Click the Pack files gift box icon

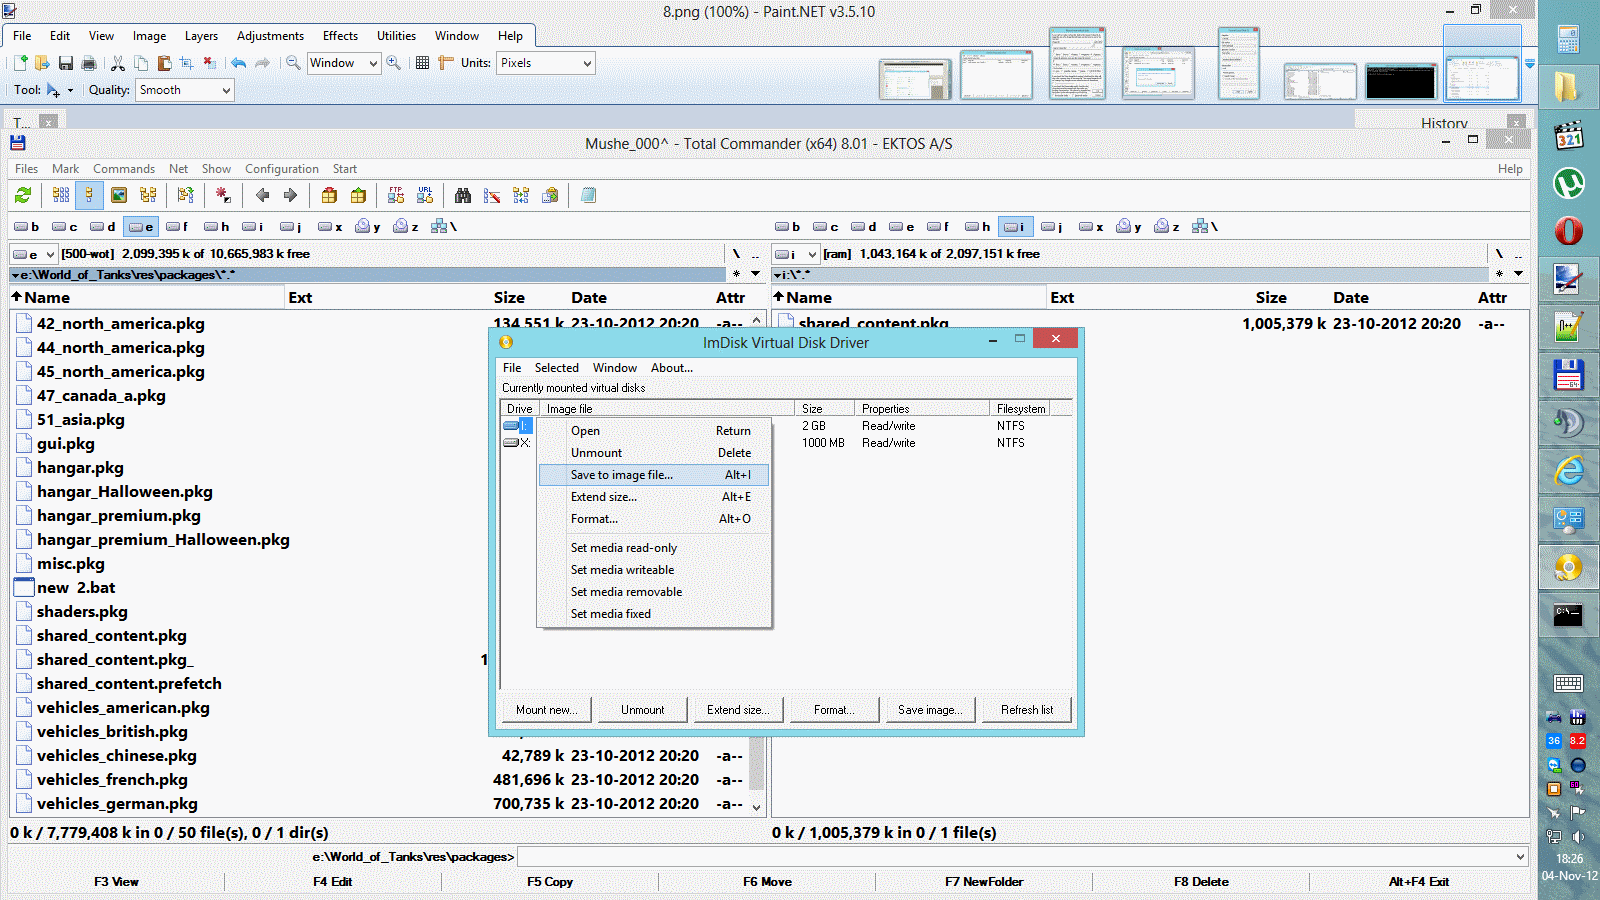329,195
